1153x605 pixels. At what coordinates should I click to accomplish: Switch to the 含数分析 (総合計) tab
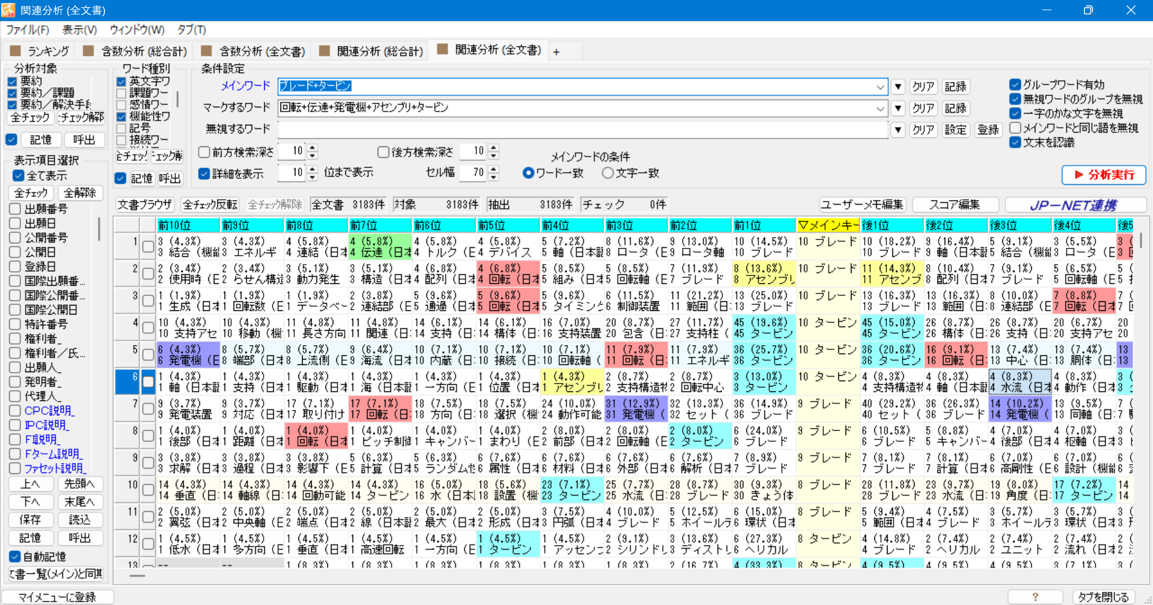point(136,51)
